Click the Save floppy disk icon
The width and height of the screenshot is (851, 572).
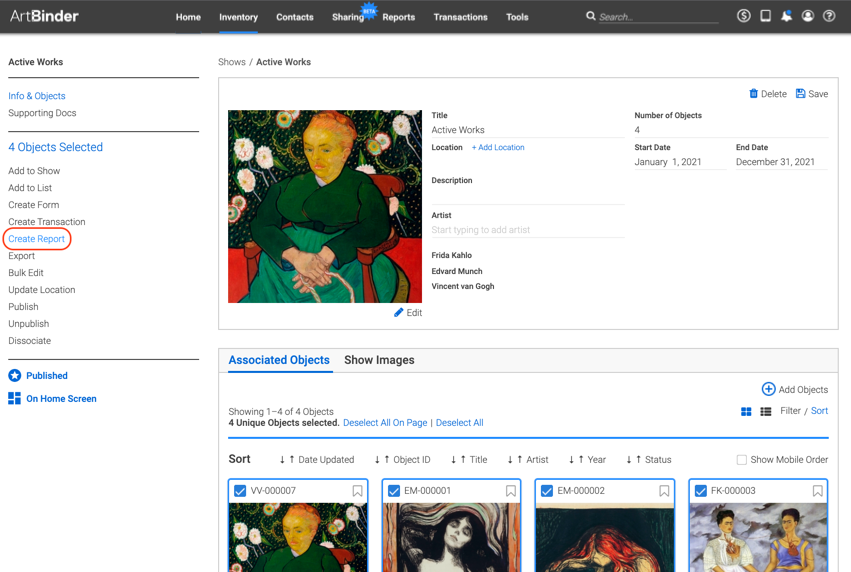point(801,93)
